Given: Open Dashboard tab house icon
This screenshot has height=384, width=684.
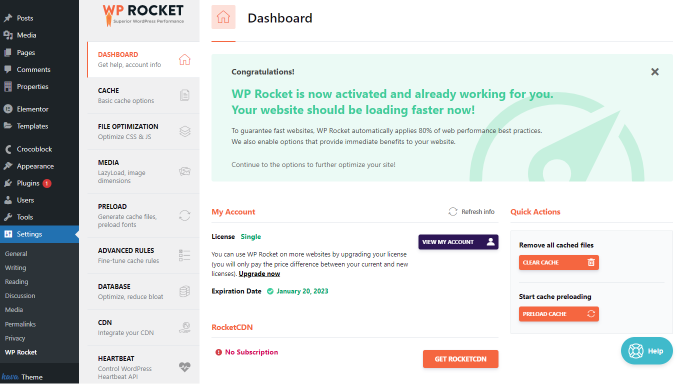Looking at the screenshot, I should tap(185, 59).
